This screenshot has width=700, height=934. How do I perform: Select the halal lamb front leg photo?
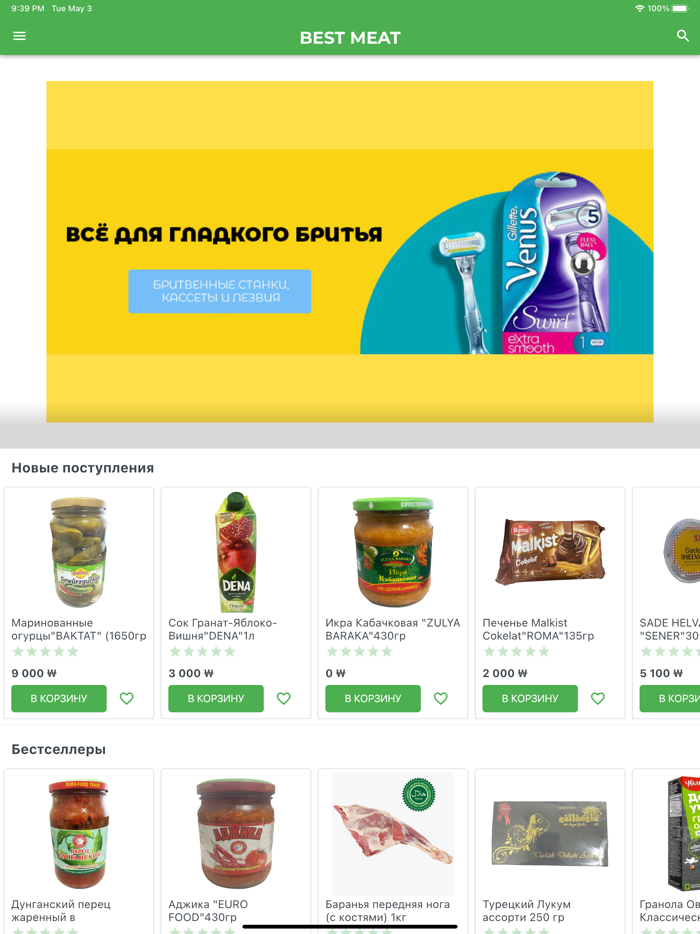pos(393,833)
